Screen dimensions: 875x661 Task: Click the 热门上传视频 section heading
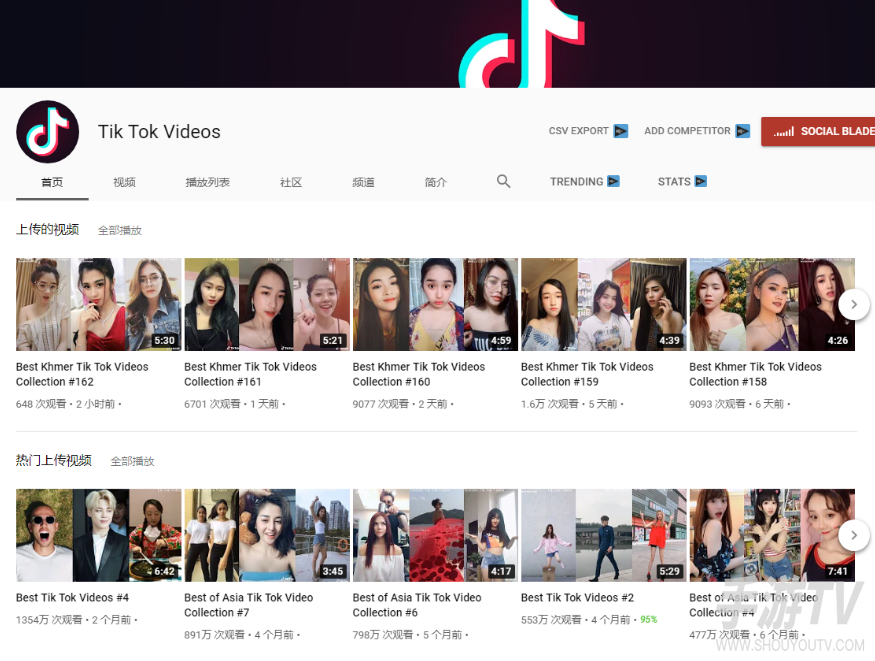coord(54,460)
